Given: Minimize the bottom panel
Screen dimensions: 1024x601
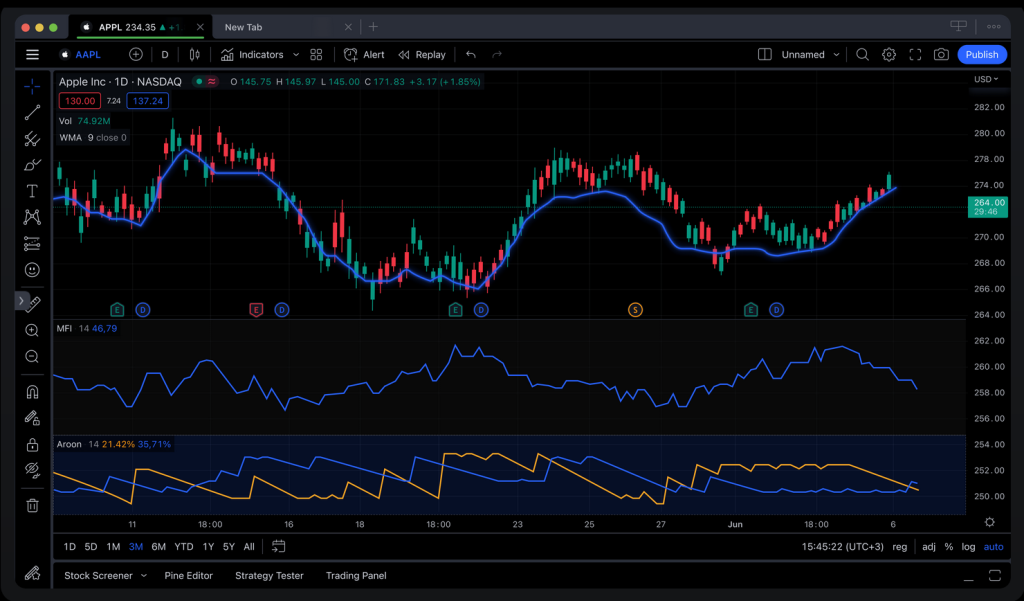Looking at the screenshot, I should click(x=968, y=579).
